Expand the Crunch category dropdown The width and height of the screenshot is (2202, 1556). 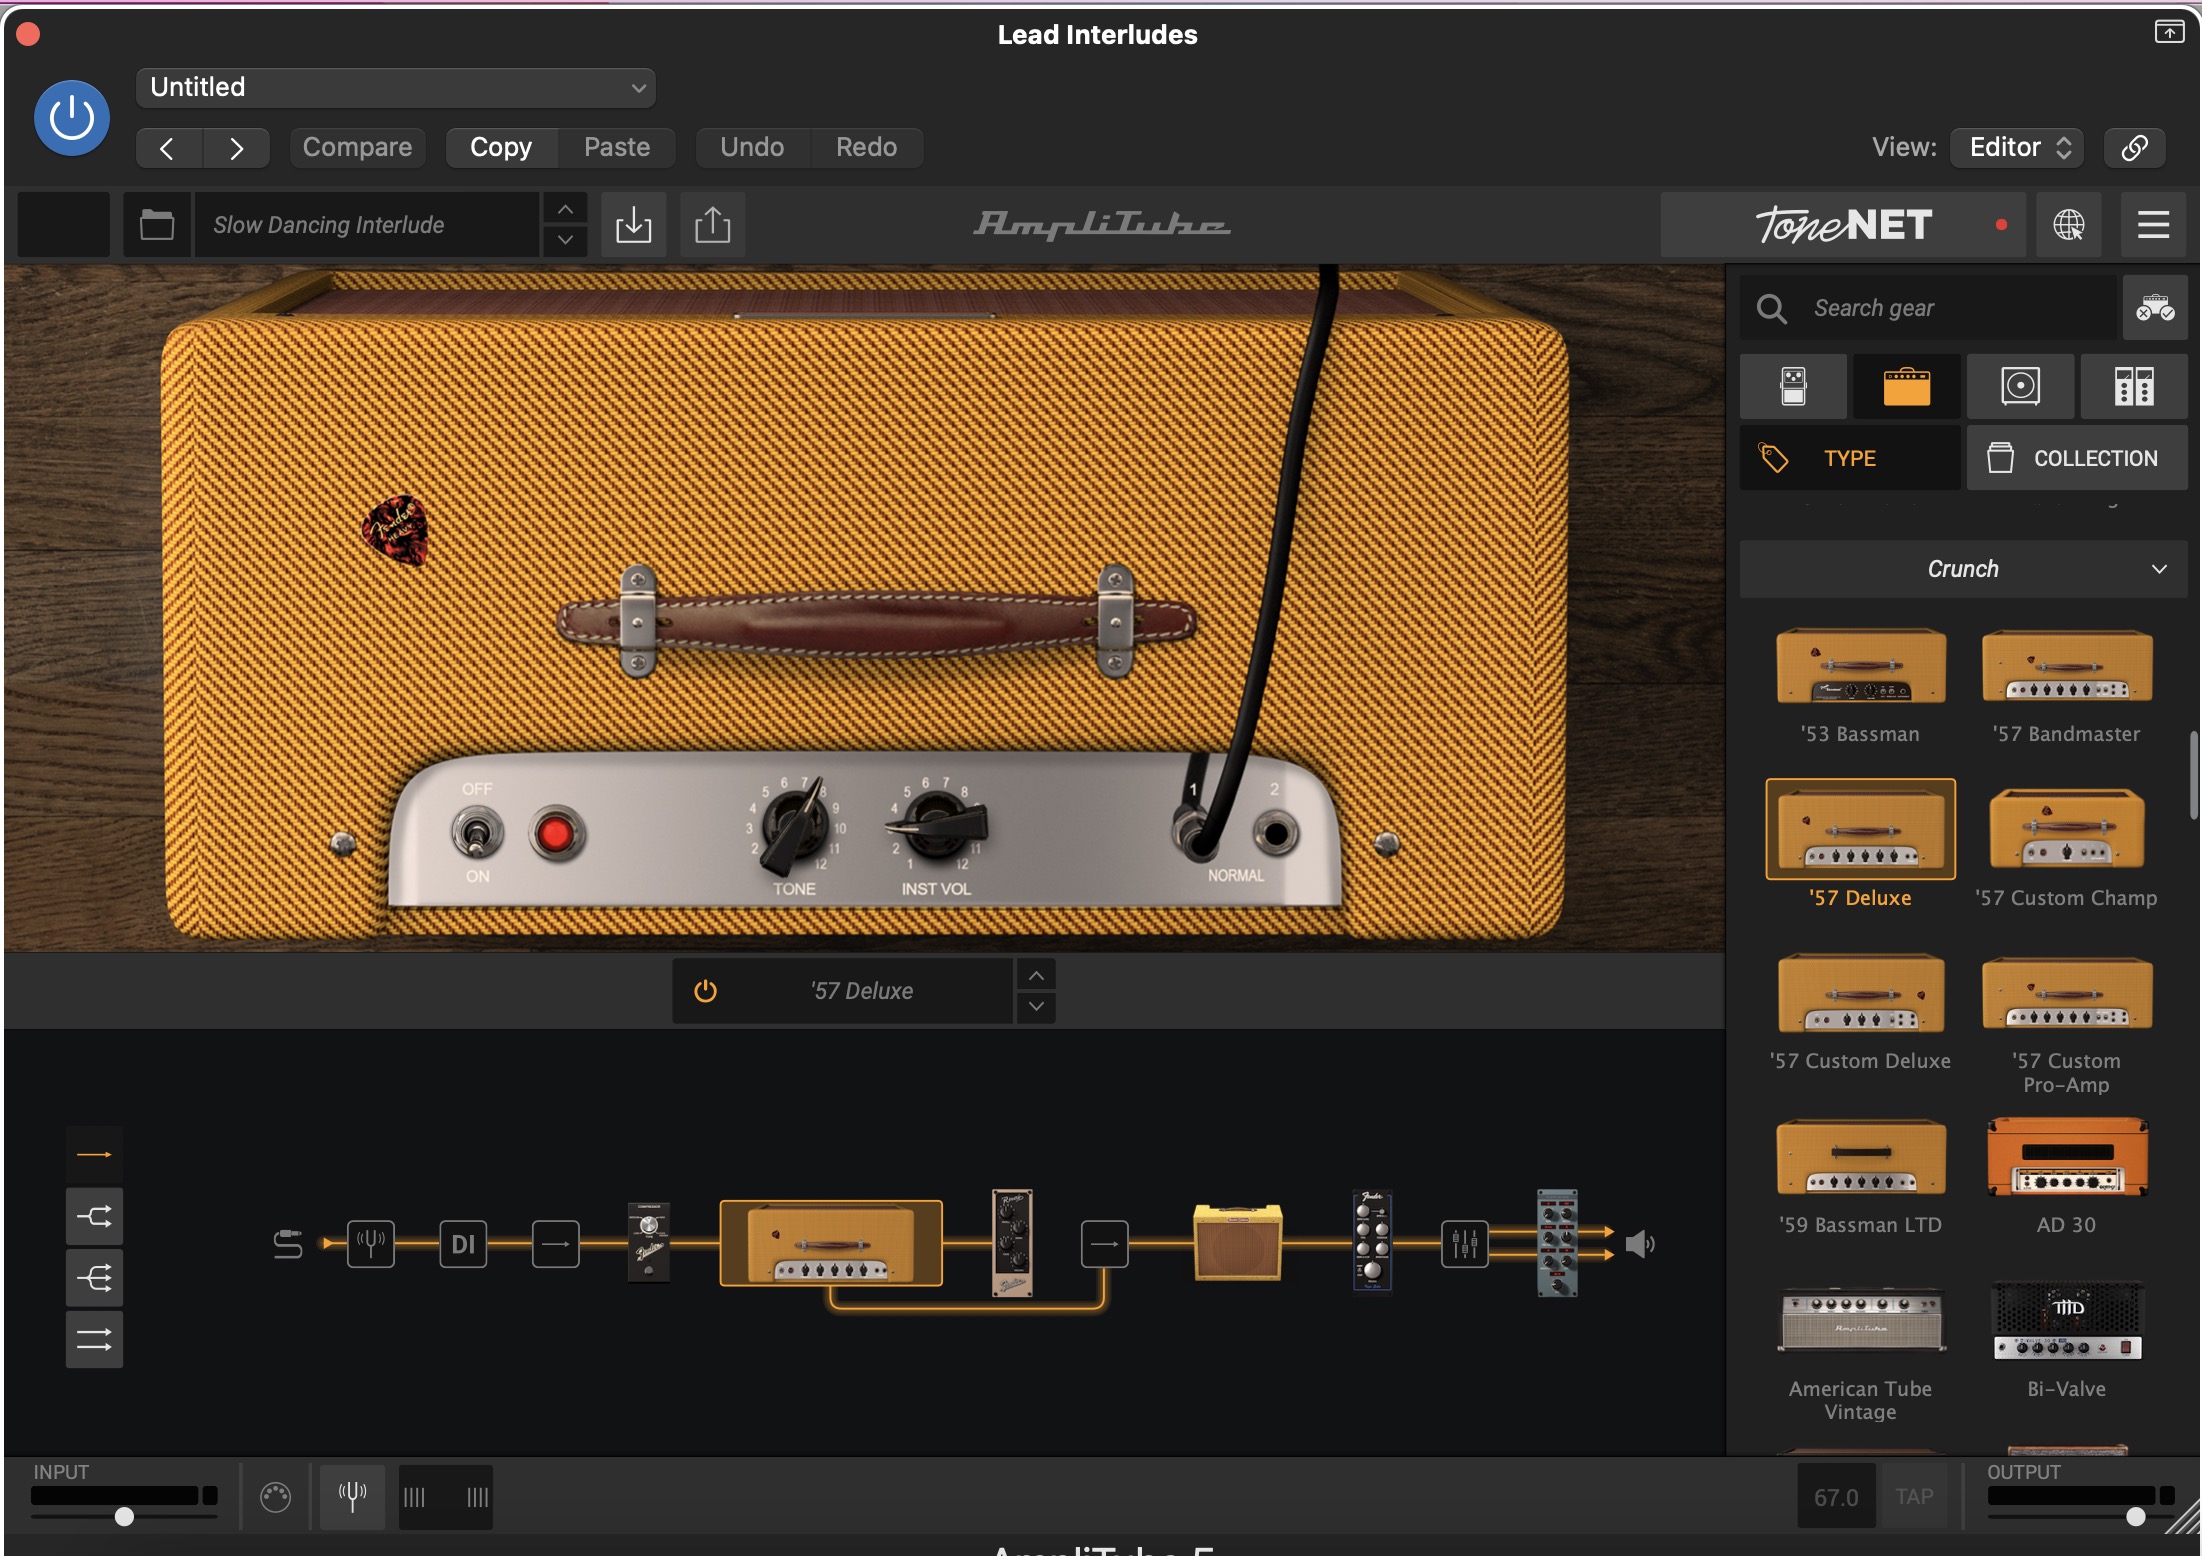click(1963, 569)
